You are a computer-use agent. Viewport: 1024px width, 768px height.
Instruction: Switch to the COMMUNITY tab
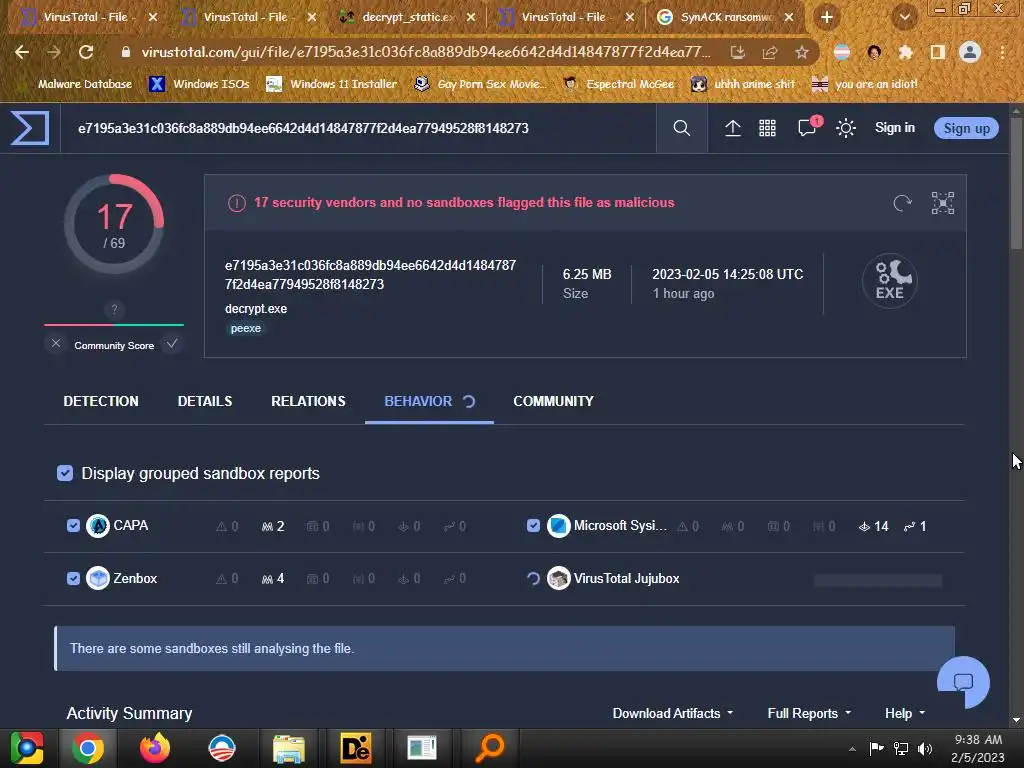coord(553,401)
